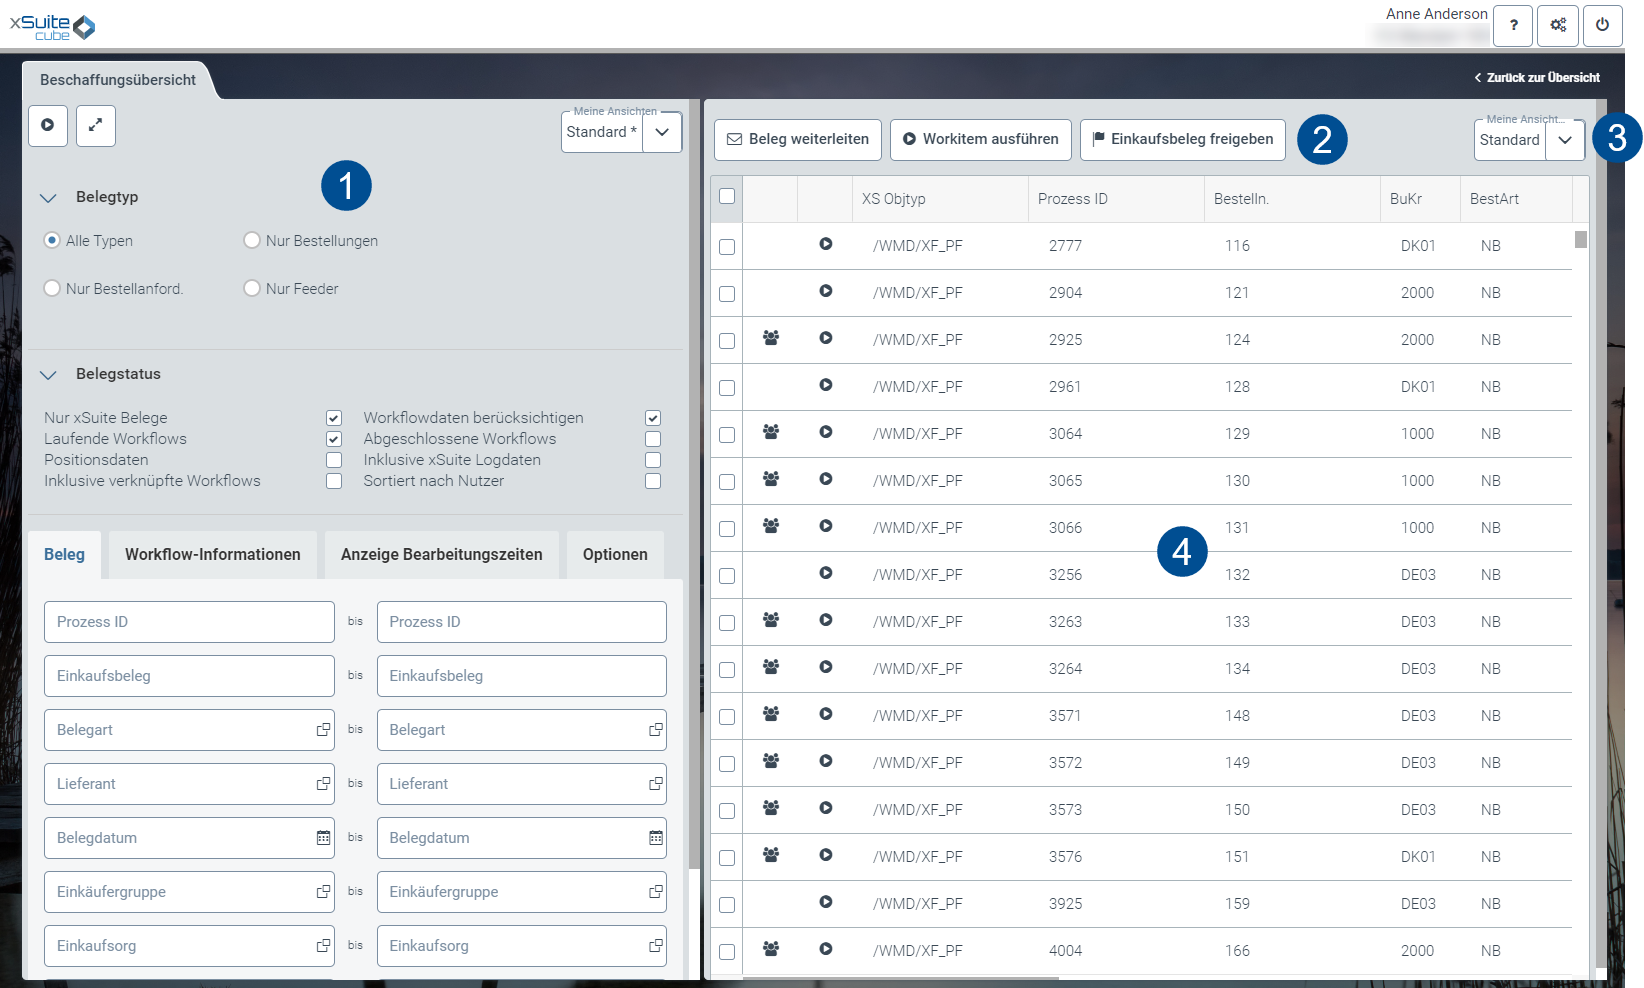Image resolution: width=1644 pixels, height=988 pixels.
Task: Open the help question mark icon
Action: coord(1513,26)
